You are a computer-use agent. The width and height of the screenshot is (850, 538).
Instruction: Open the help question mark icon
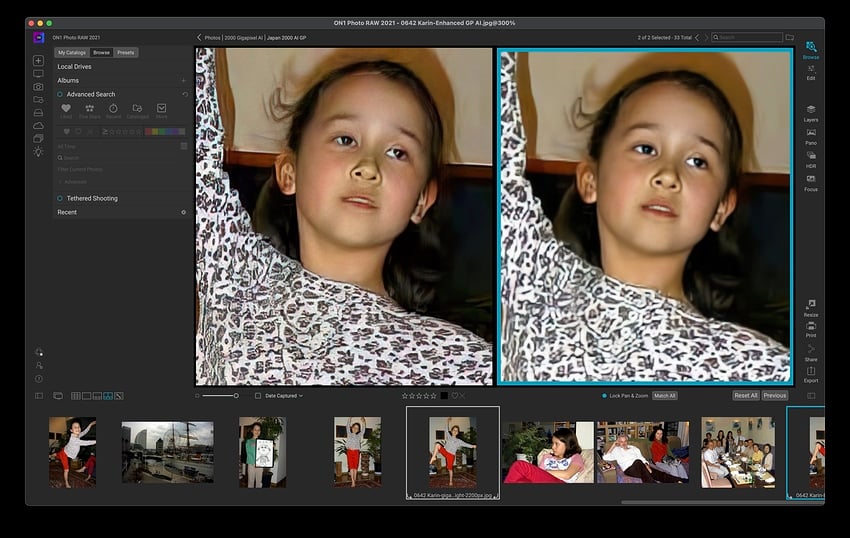(39, 379)
